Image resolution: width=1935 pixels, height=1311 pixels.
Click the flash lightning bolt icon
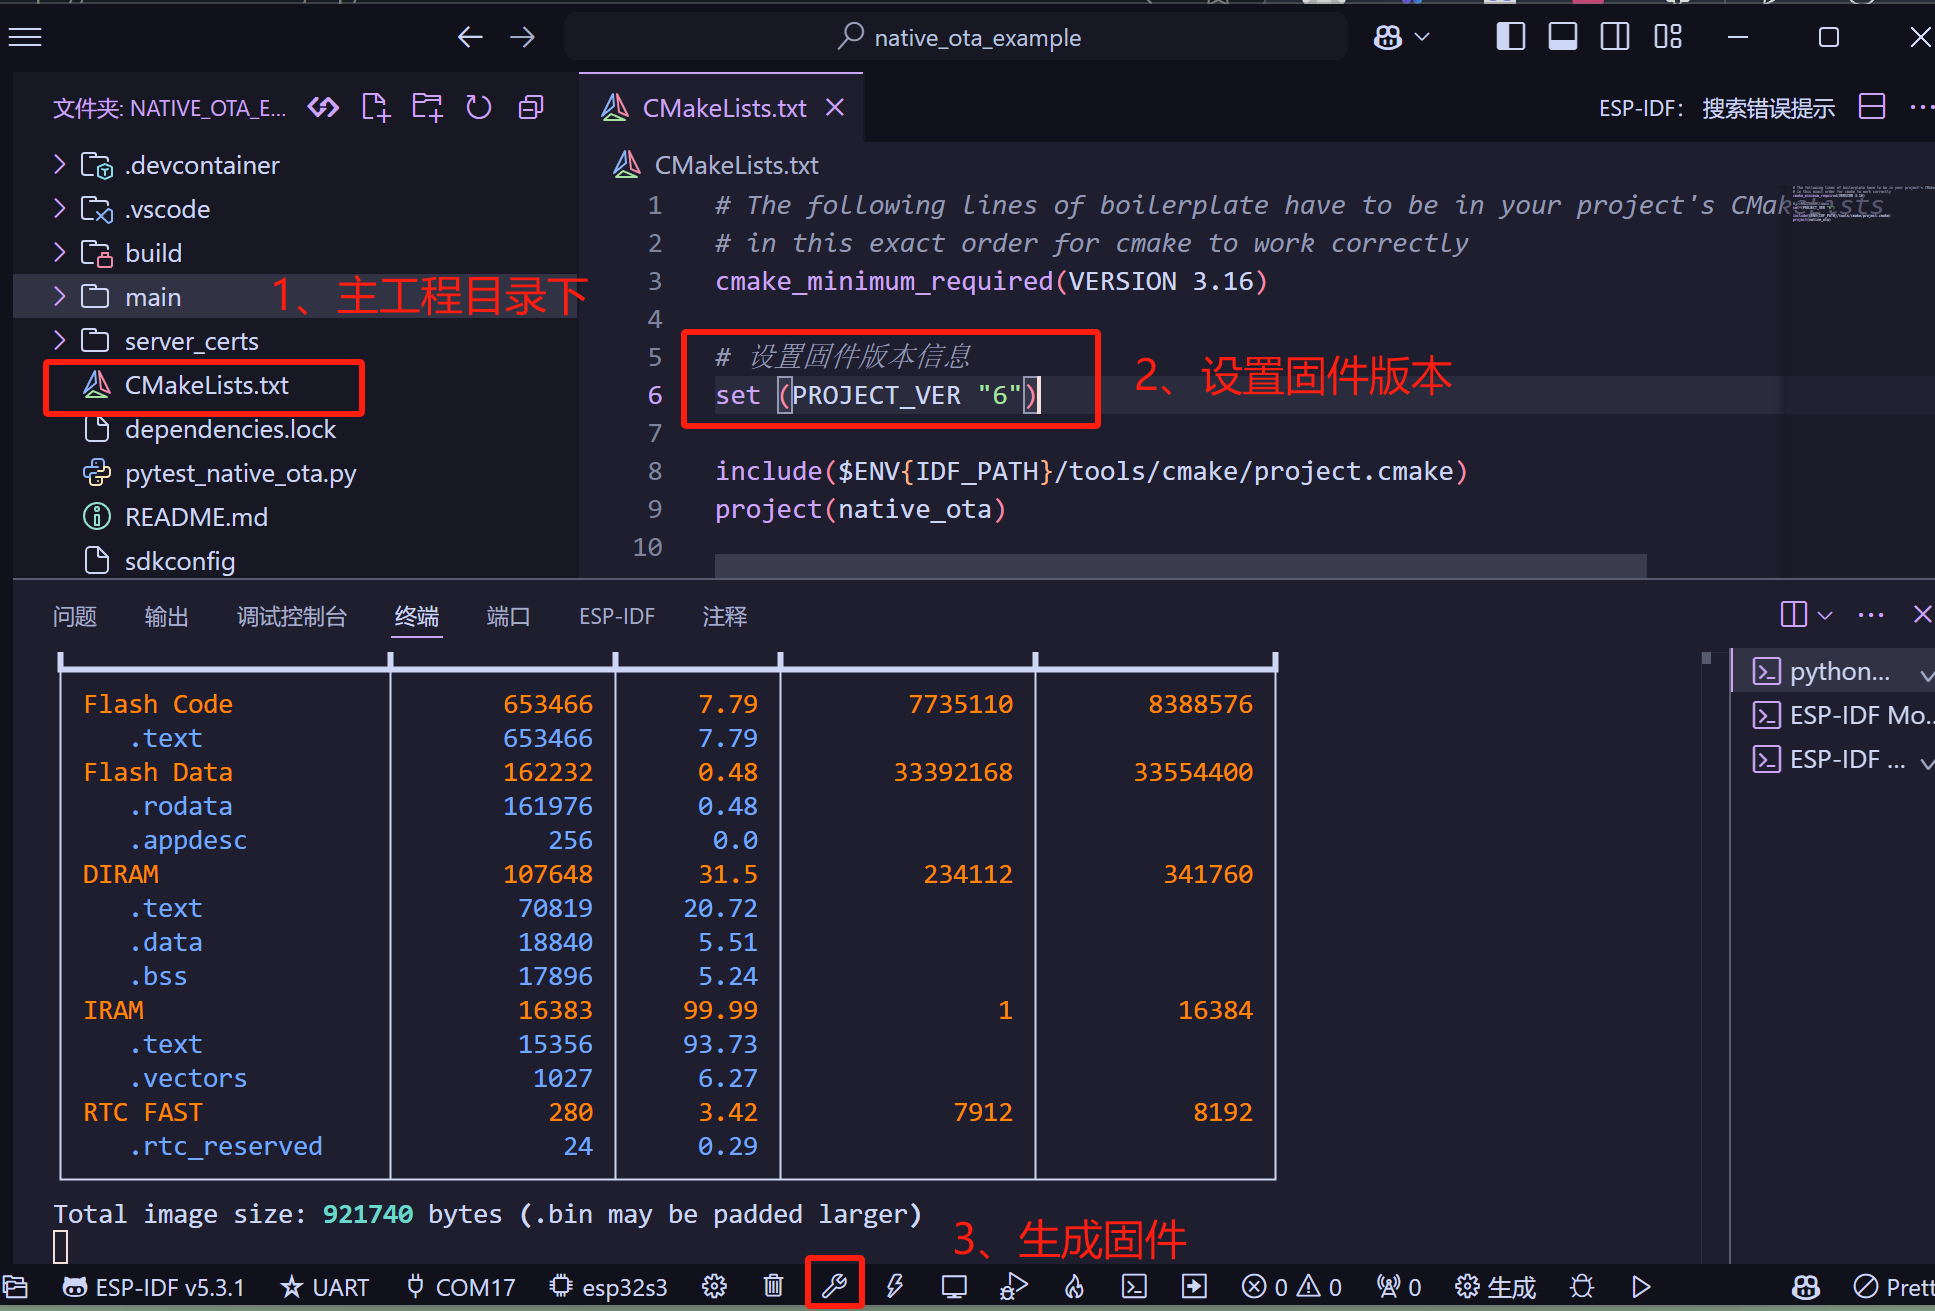(894, 1287)
